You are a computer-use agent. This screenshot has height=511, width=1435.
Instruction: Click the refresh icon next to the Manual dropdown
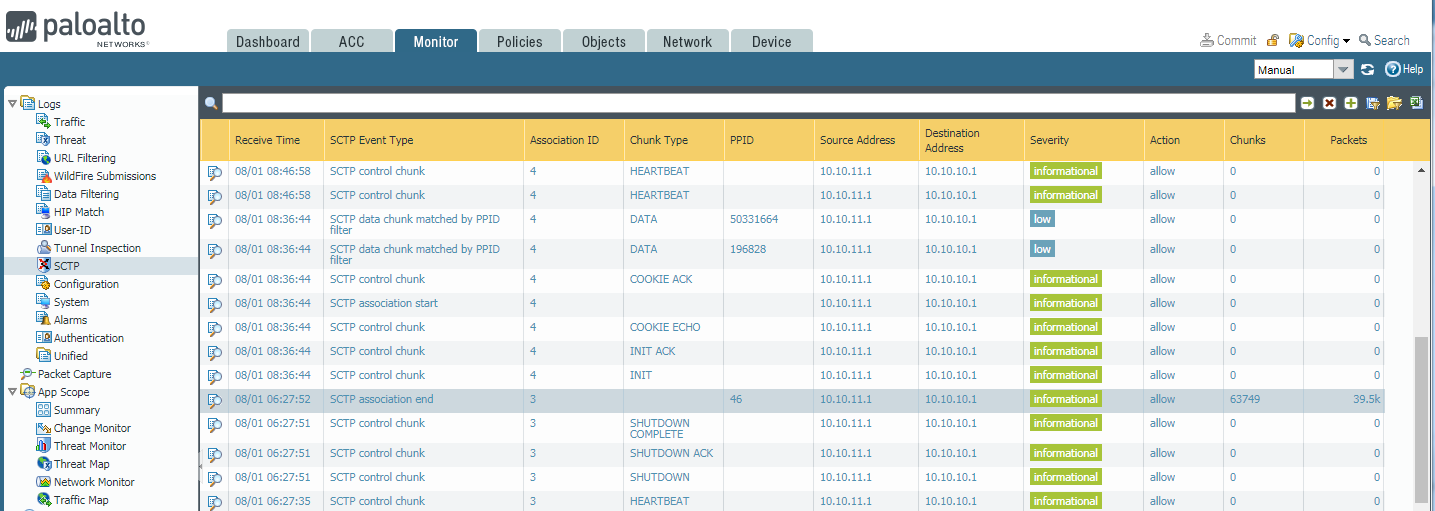click(x=1367, y=70)
